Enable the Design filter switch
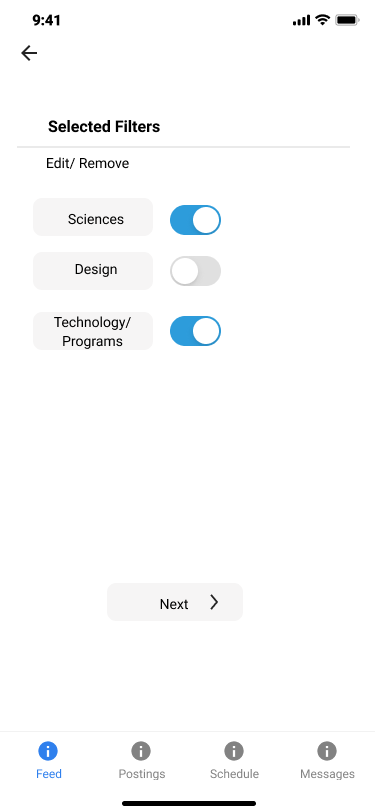Viewport: 375px width, 812px height. point(195,271)
